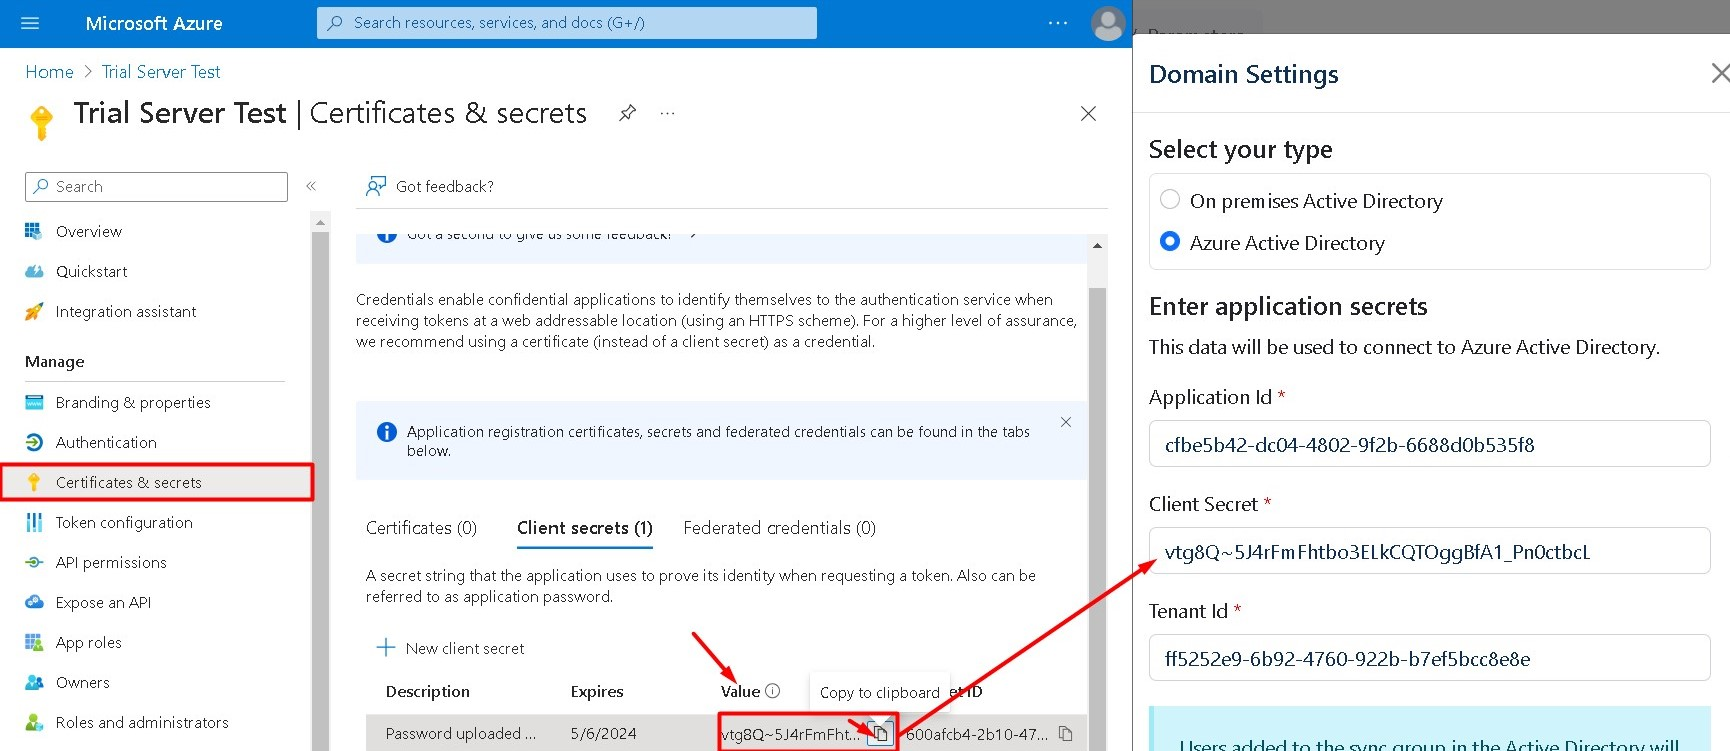Screen dimensions: 1730x751
Task: Select Azure Active Directory radio button
Action: click(x=1170, y=242)
